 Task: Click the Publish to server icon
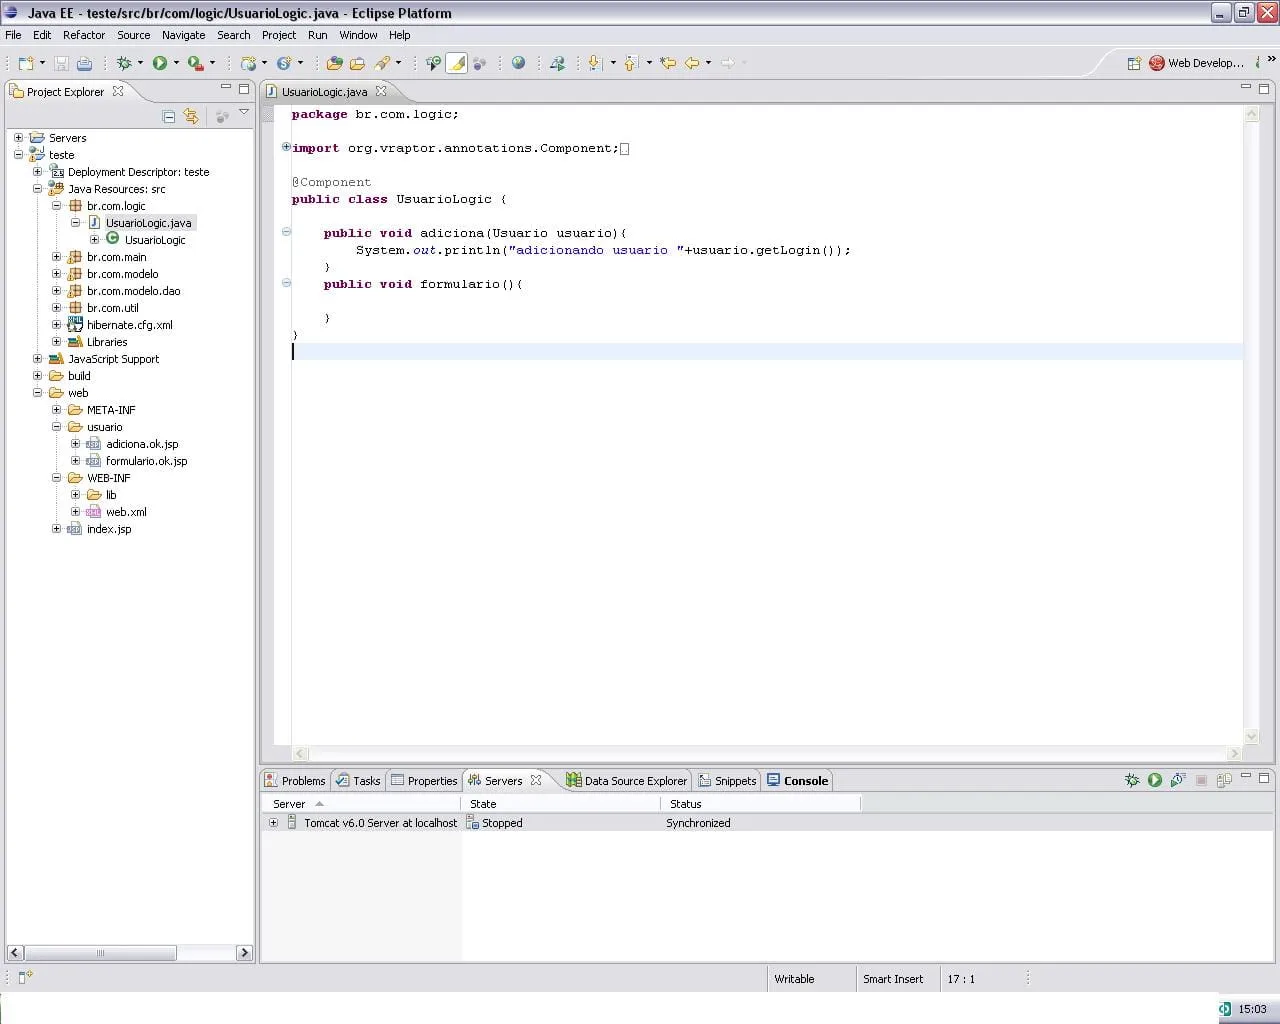[1224, 780]
